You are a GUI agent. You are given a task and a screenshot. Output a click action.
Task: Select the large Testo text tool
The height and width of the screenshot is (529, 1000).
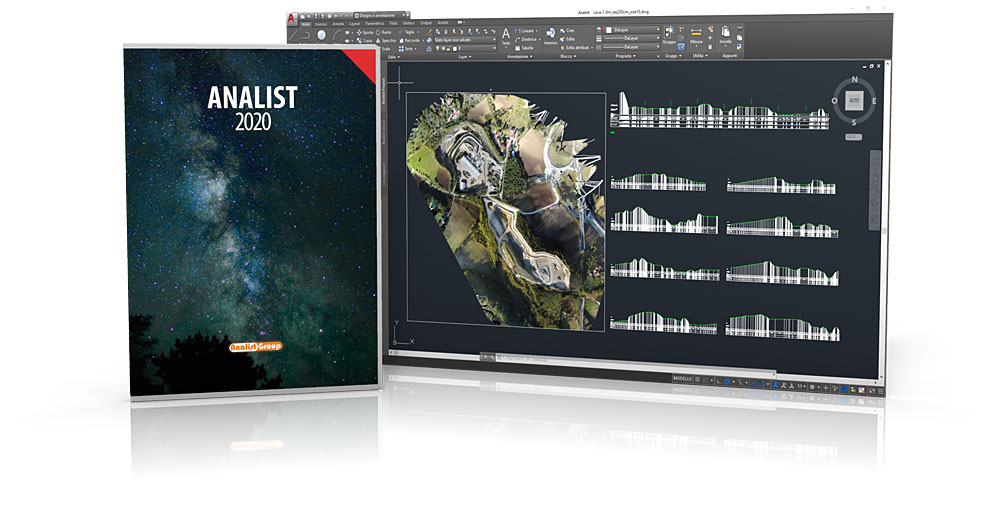(x=506, y=36)
